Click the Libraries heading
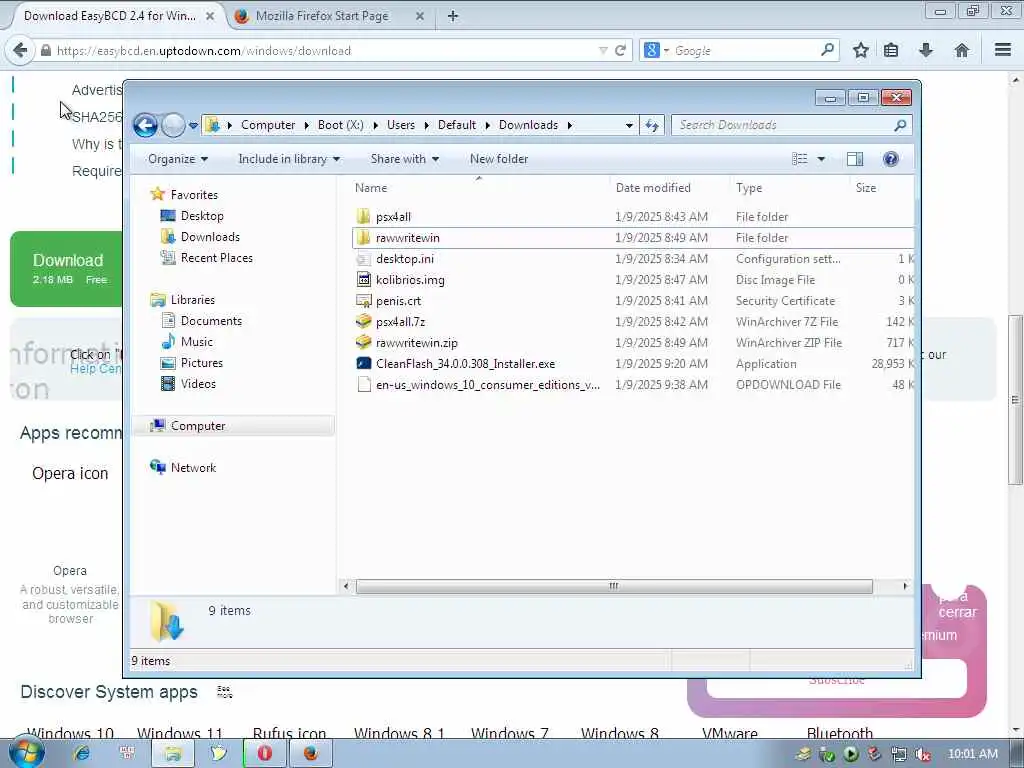This screenshot has width=1024, height=768. 182,300
